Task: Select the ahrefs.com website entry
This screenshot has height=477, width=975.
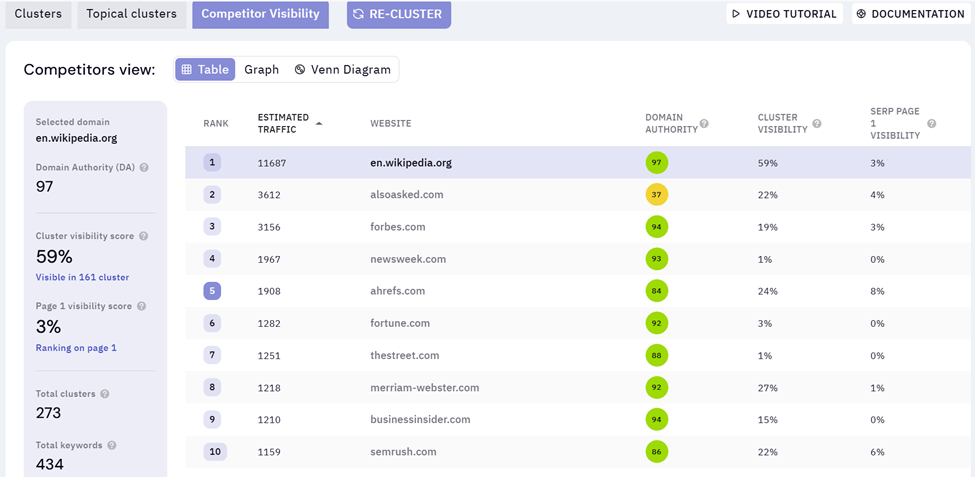Action: [397, 291]
